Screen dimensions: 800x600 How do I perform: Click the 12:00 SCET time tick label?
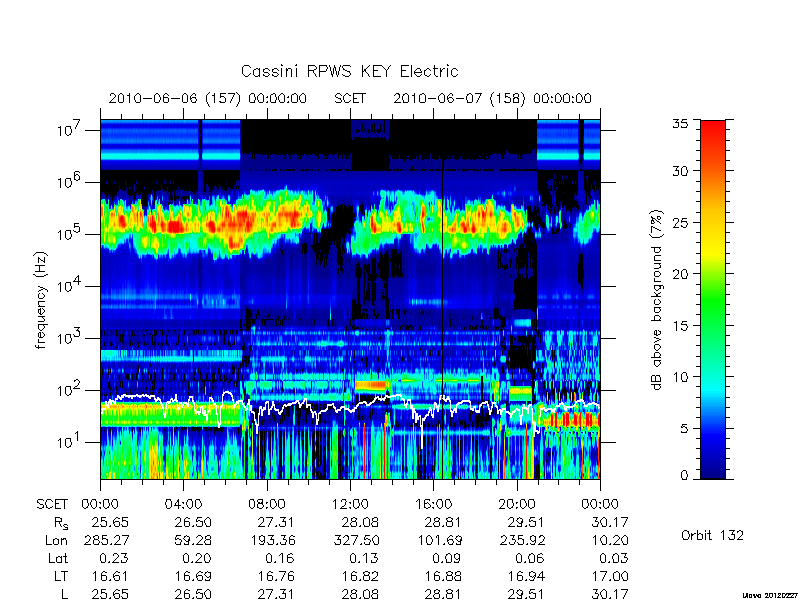350,504
